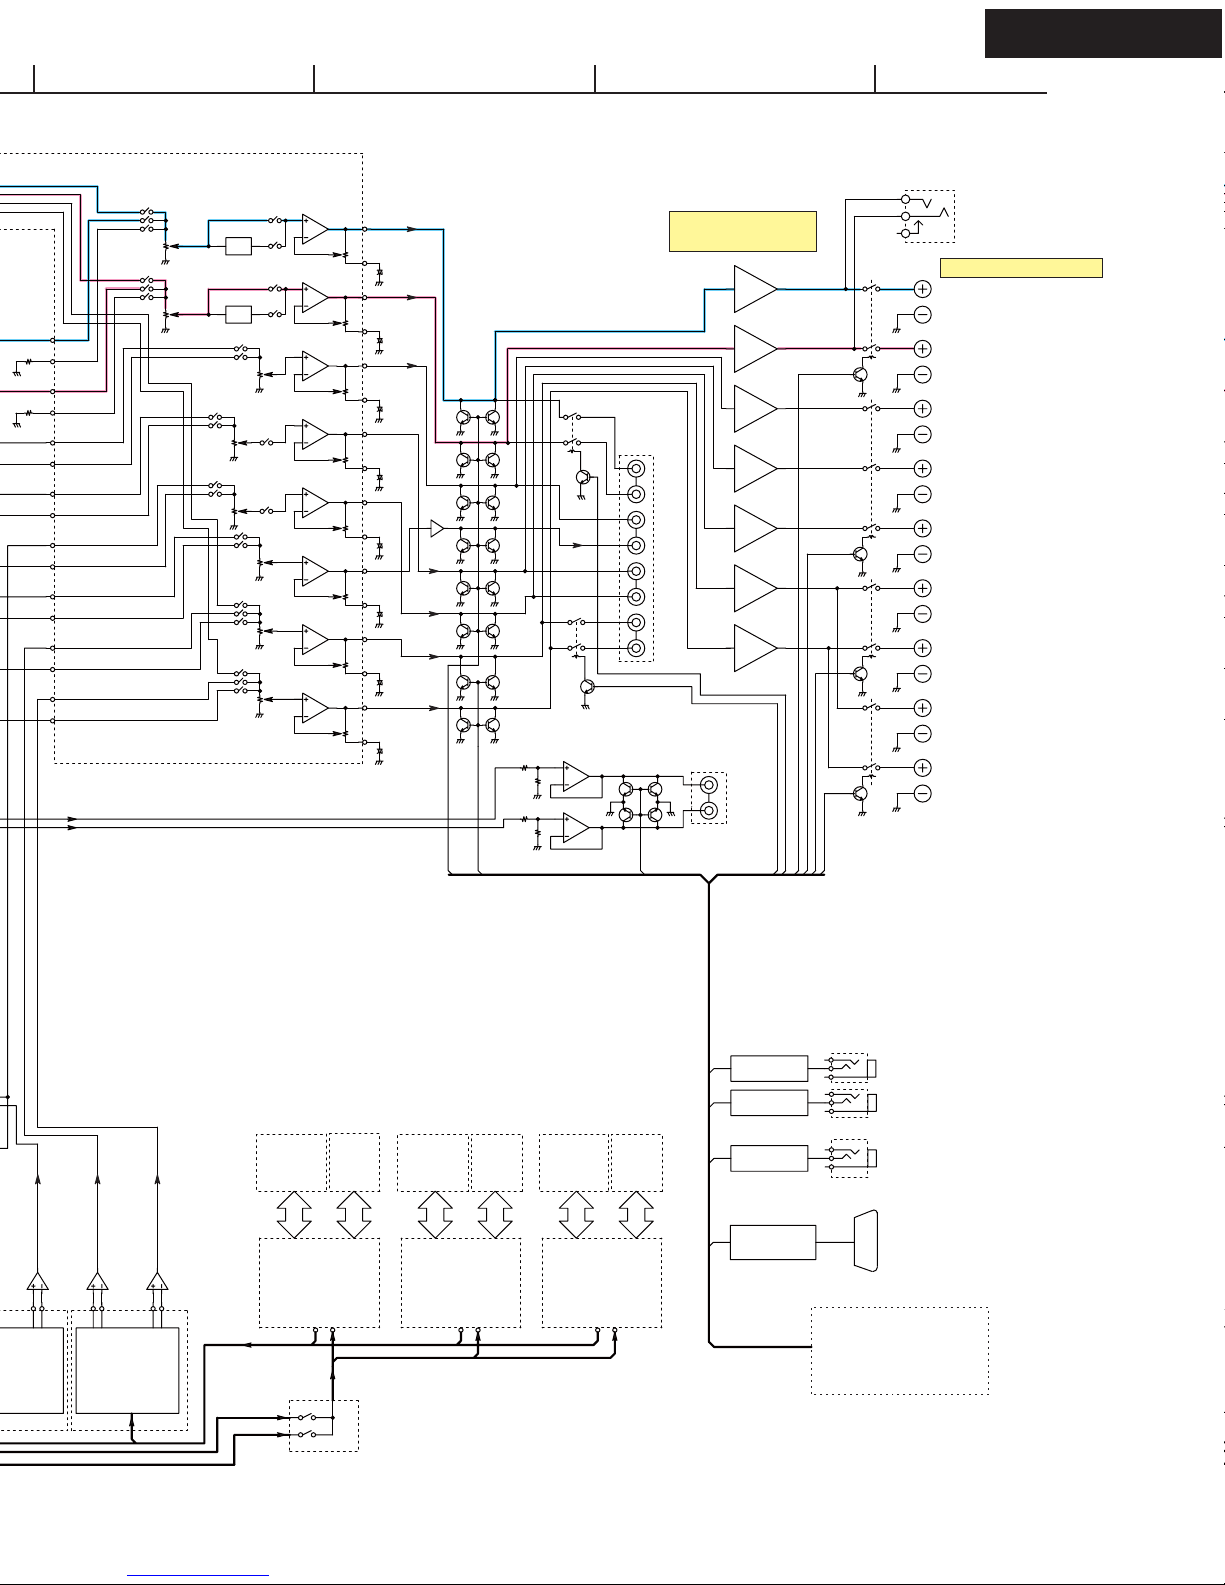Click the D-sub connector trapezoid symbol
This screenshot has height=1585, width=1225.
(x=866, y=1241)
